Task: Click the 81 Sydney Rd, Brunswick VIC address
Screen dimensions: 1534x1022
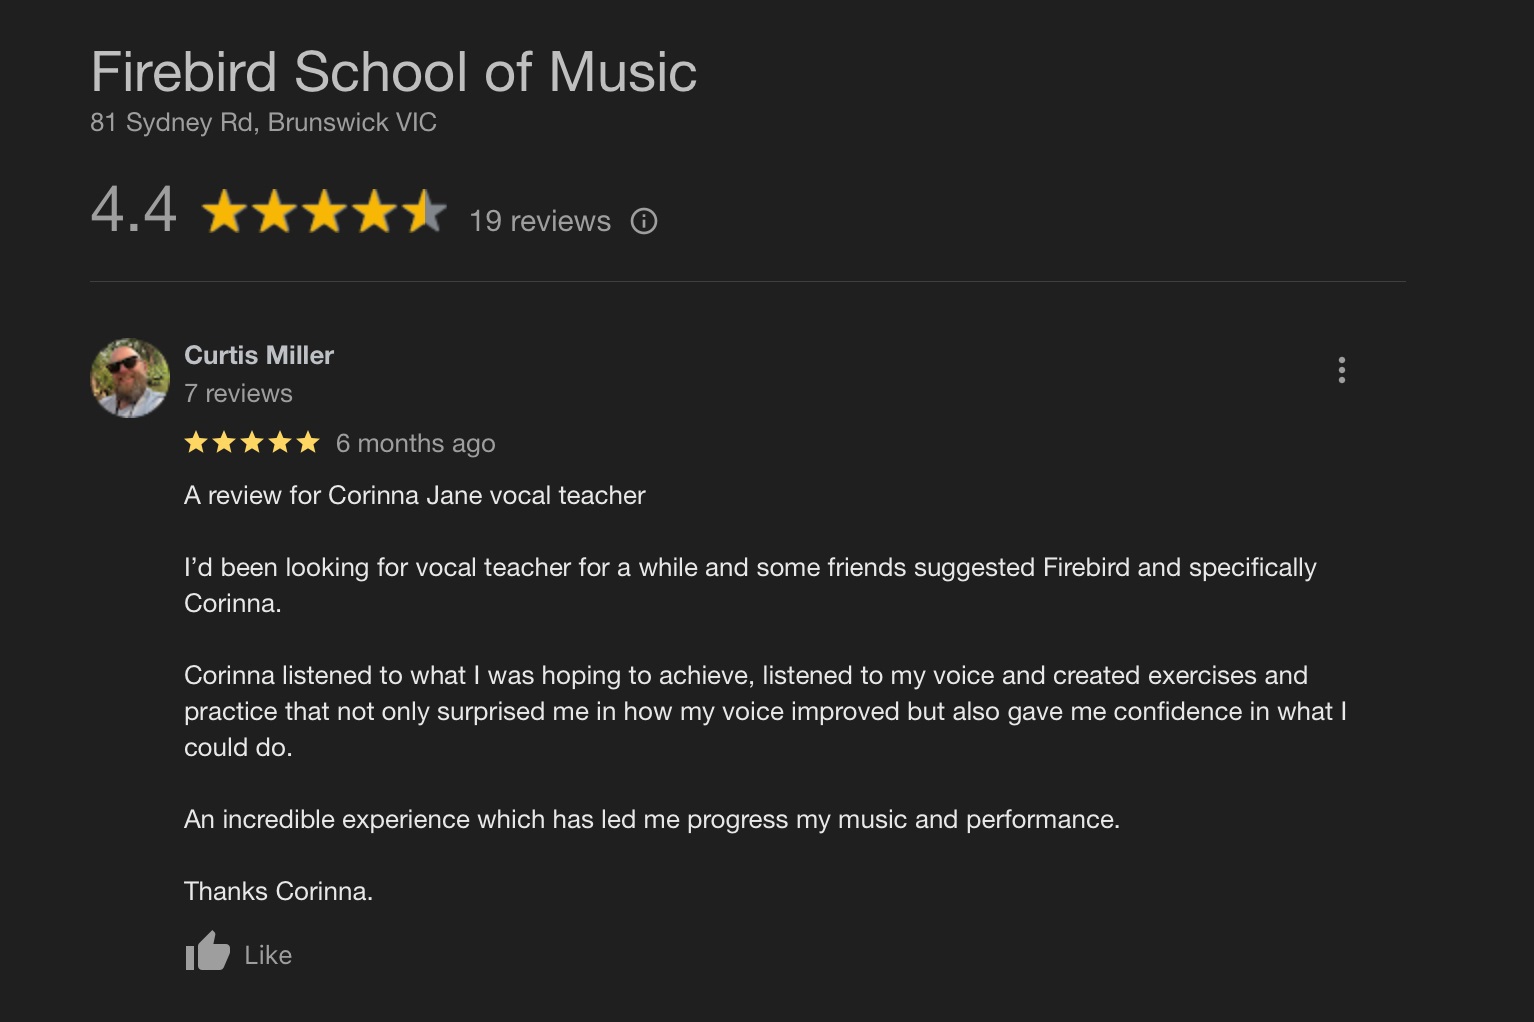Action: click(263, 122)
